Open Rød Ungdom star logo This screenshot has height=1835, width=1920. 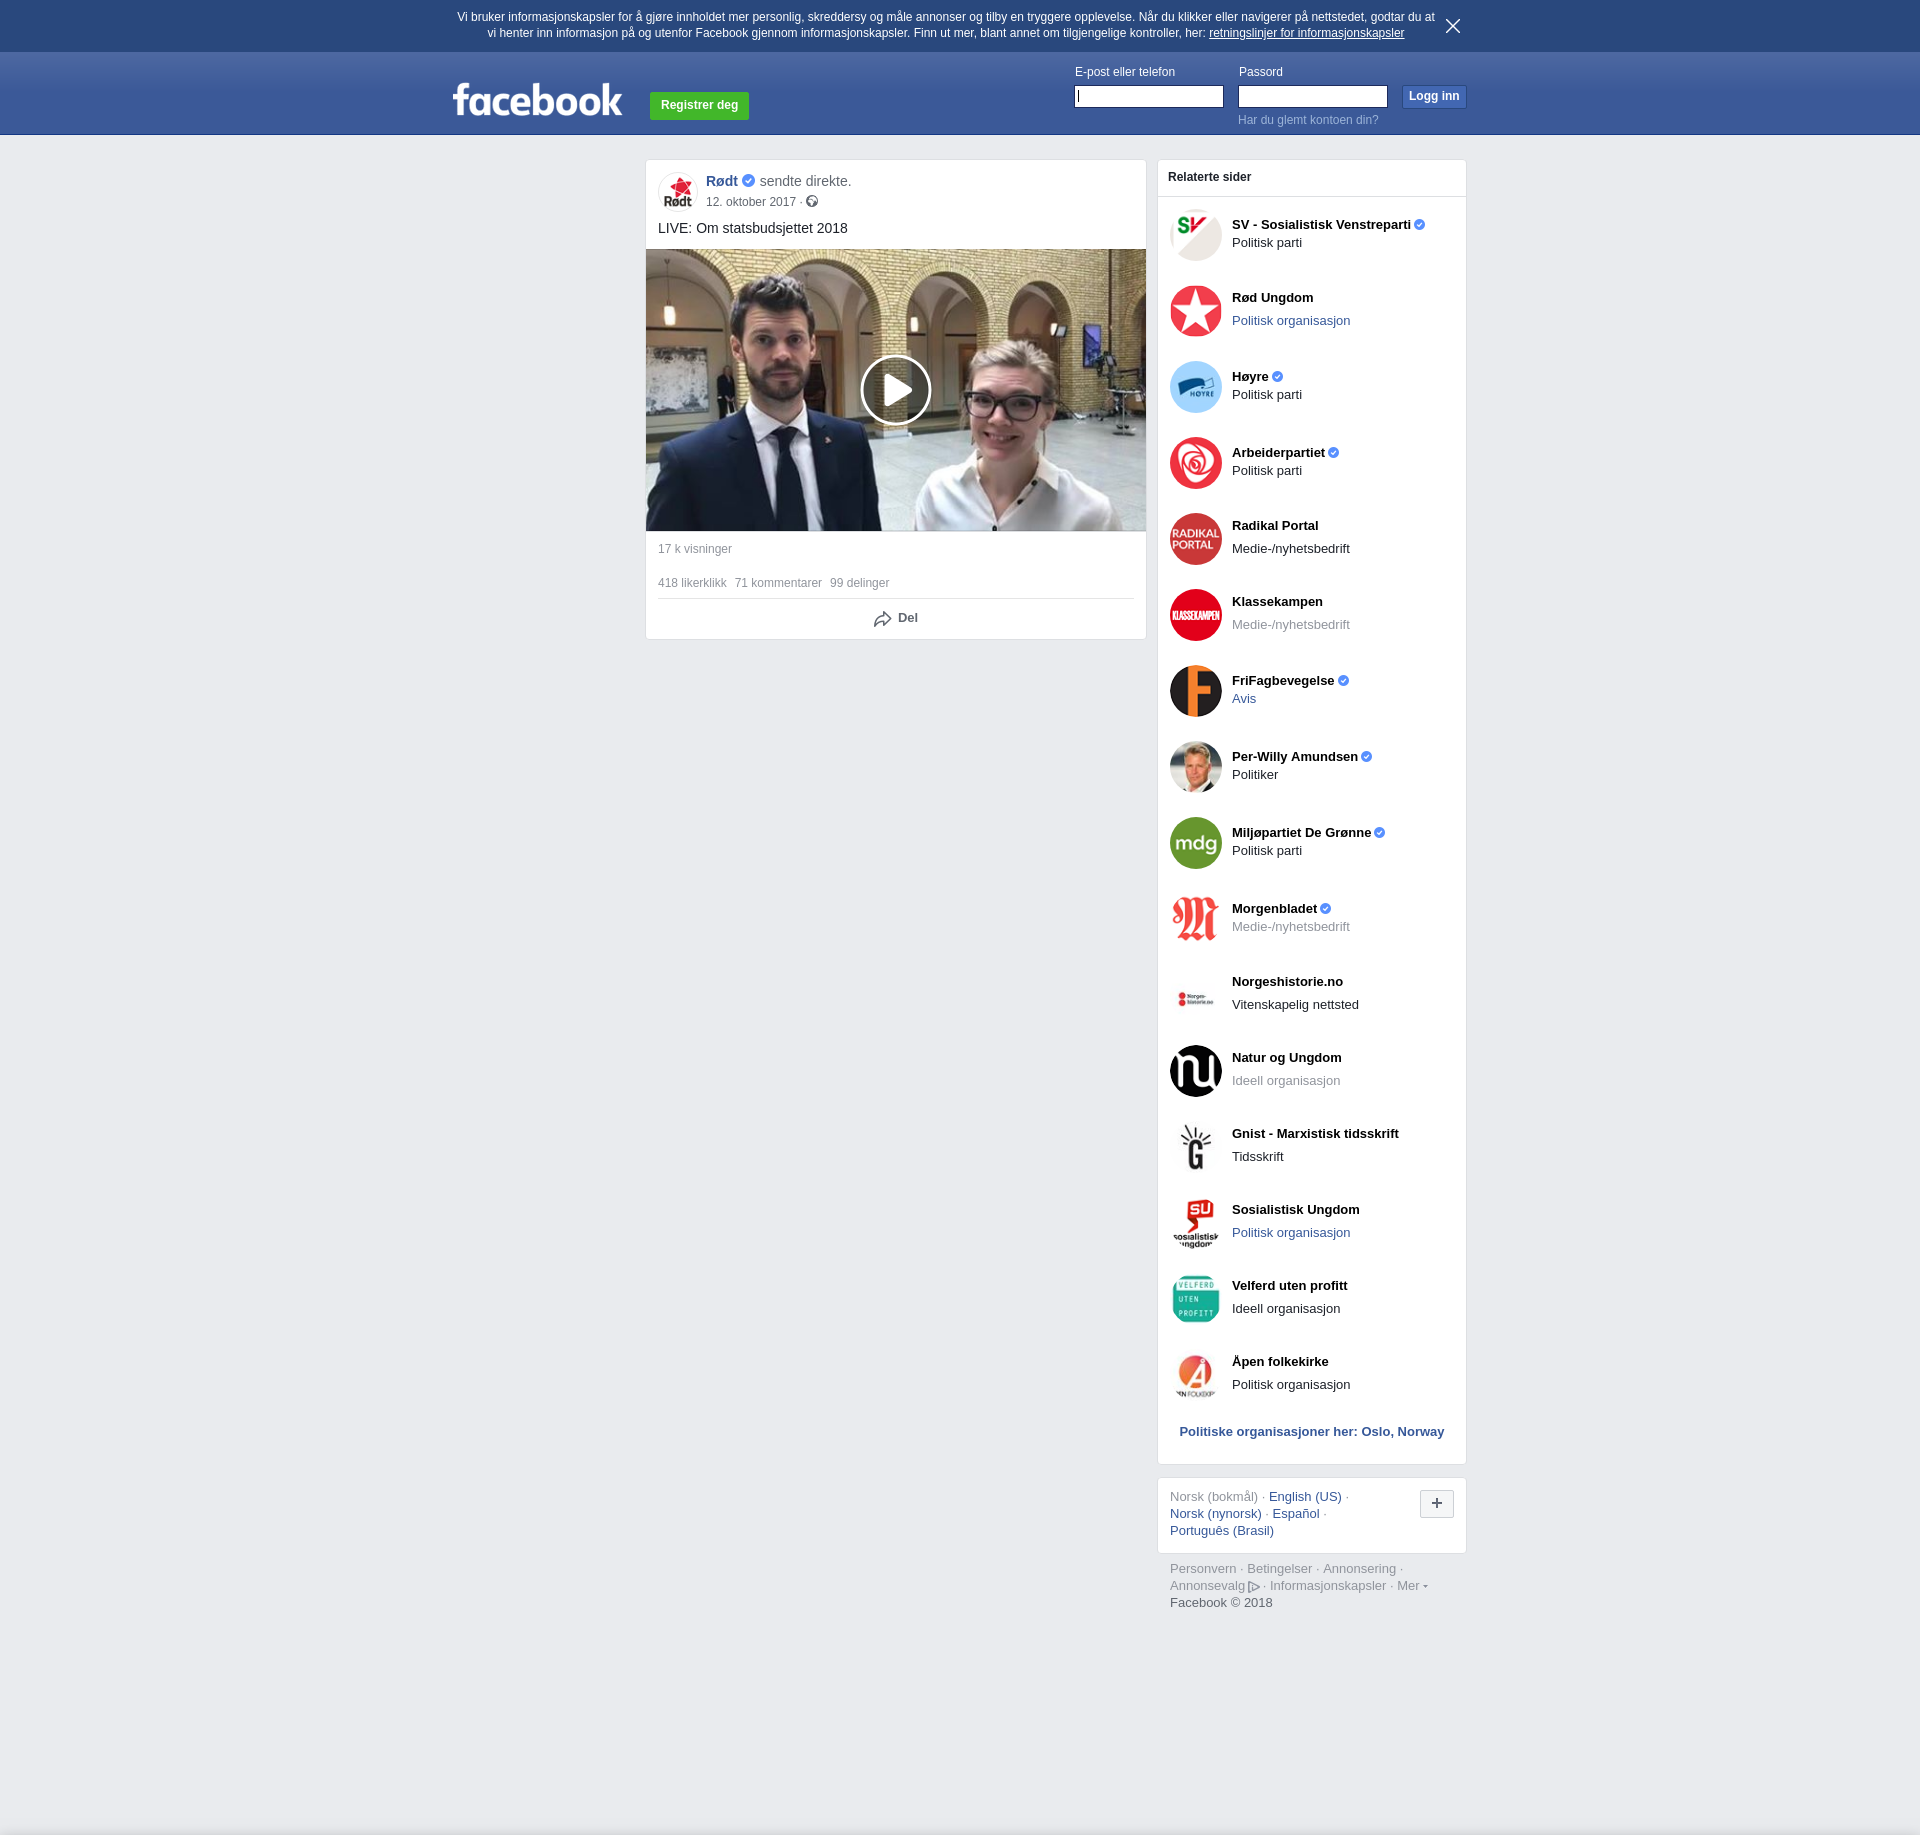(x=1196, y=311)
